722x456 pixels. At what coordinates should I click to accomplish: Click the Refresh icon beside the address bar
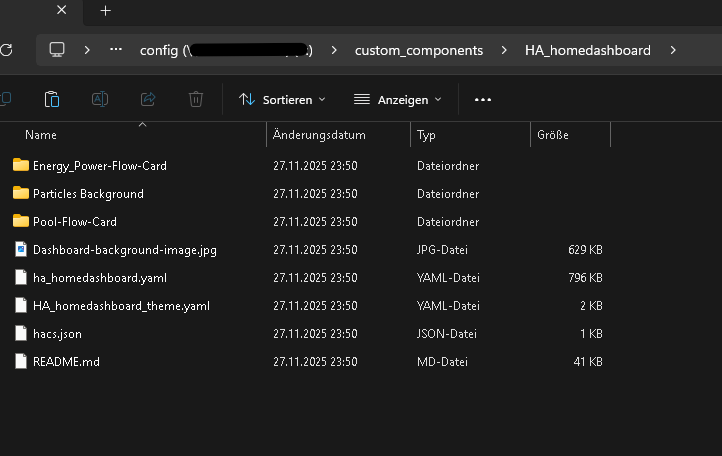[6, 50]
